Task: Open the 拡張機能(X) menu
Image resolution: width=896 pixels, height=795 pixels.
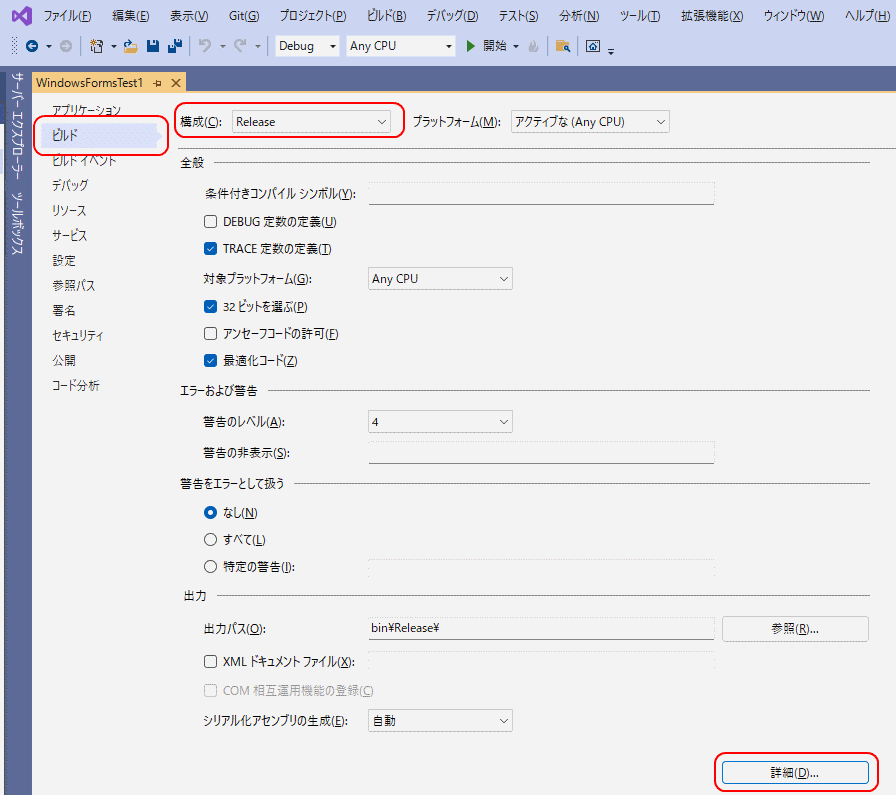Action: [x=712, y=16]
